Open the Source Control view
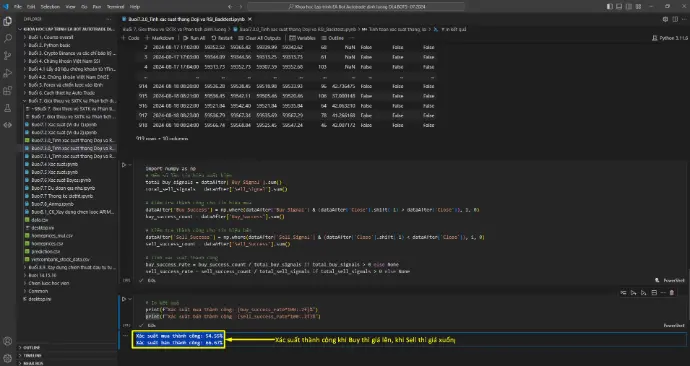690x366 pixels. coord(7,56)
